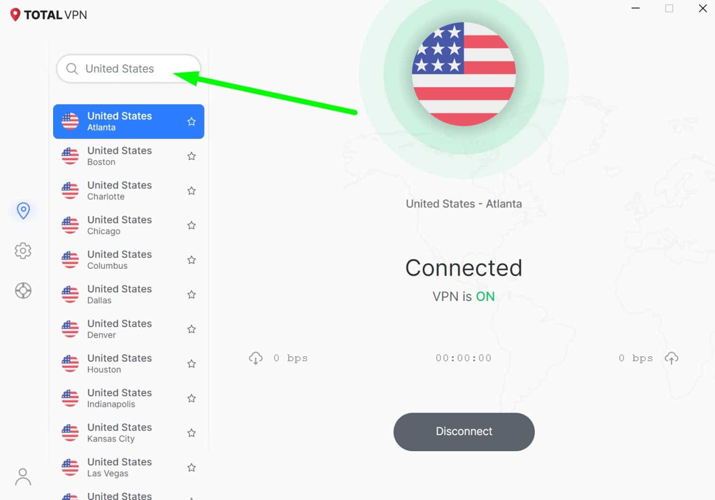Viewport: 715px width, 500px height.
Task: Select the United States Houston server
Action: [129, 364]
